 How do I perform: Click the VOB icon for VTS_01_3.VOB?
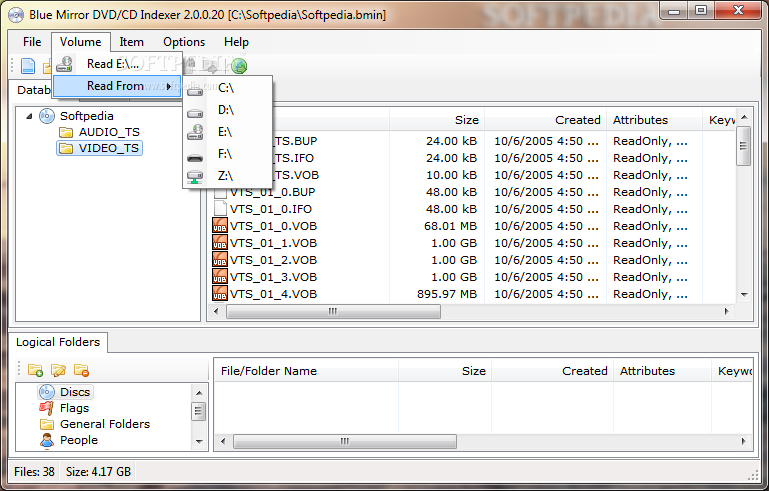coord(220,277)
